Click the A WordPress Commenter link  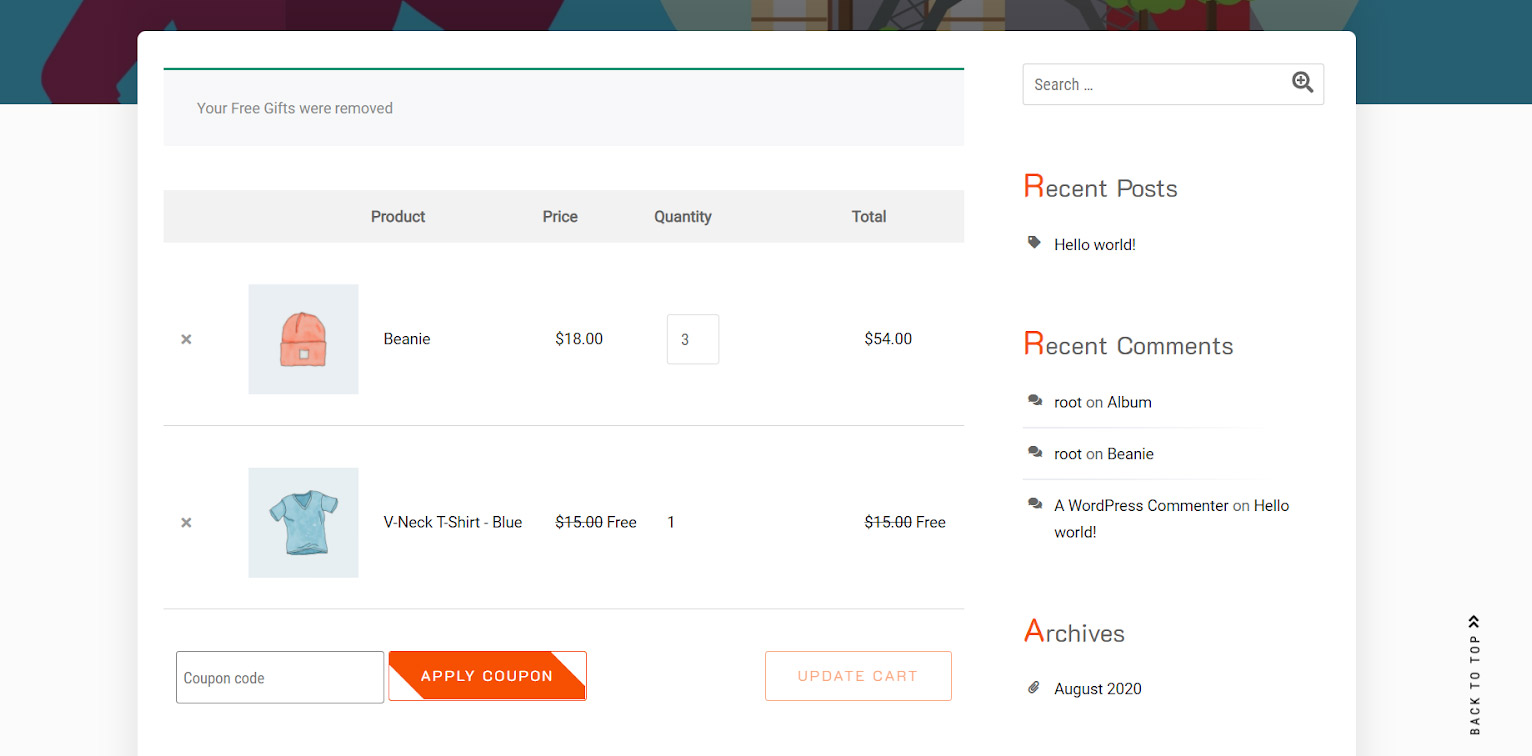tap(1141, 506)
